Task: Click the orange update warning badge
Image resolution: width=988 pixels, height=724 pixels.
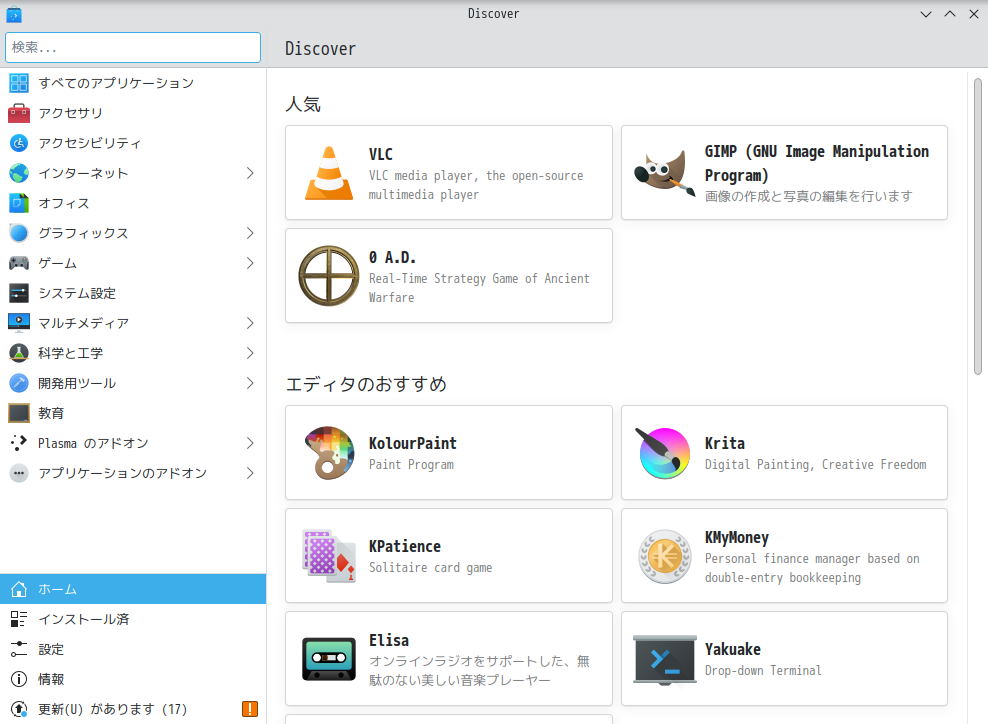Action: [x=250, y=710]
